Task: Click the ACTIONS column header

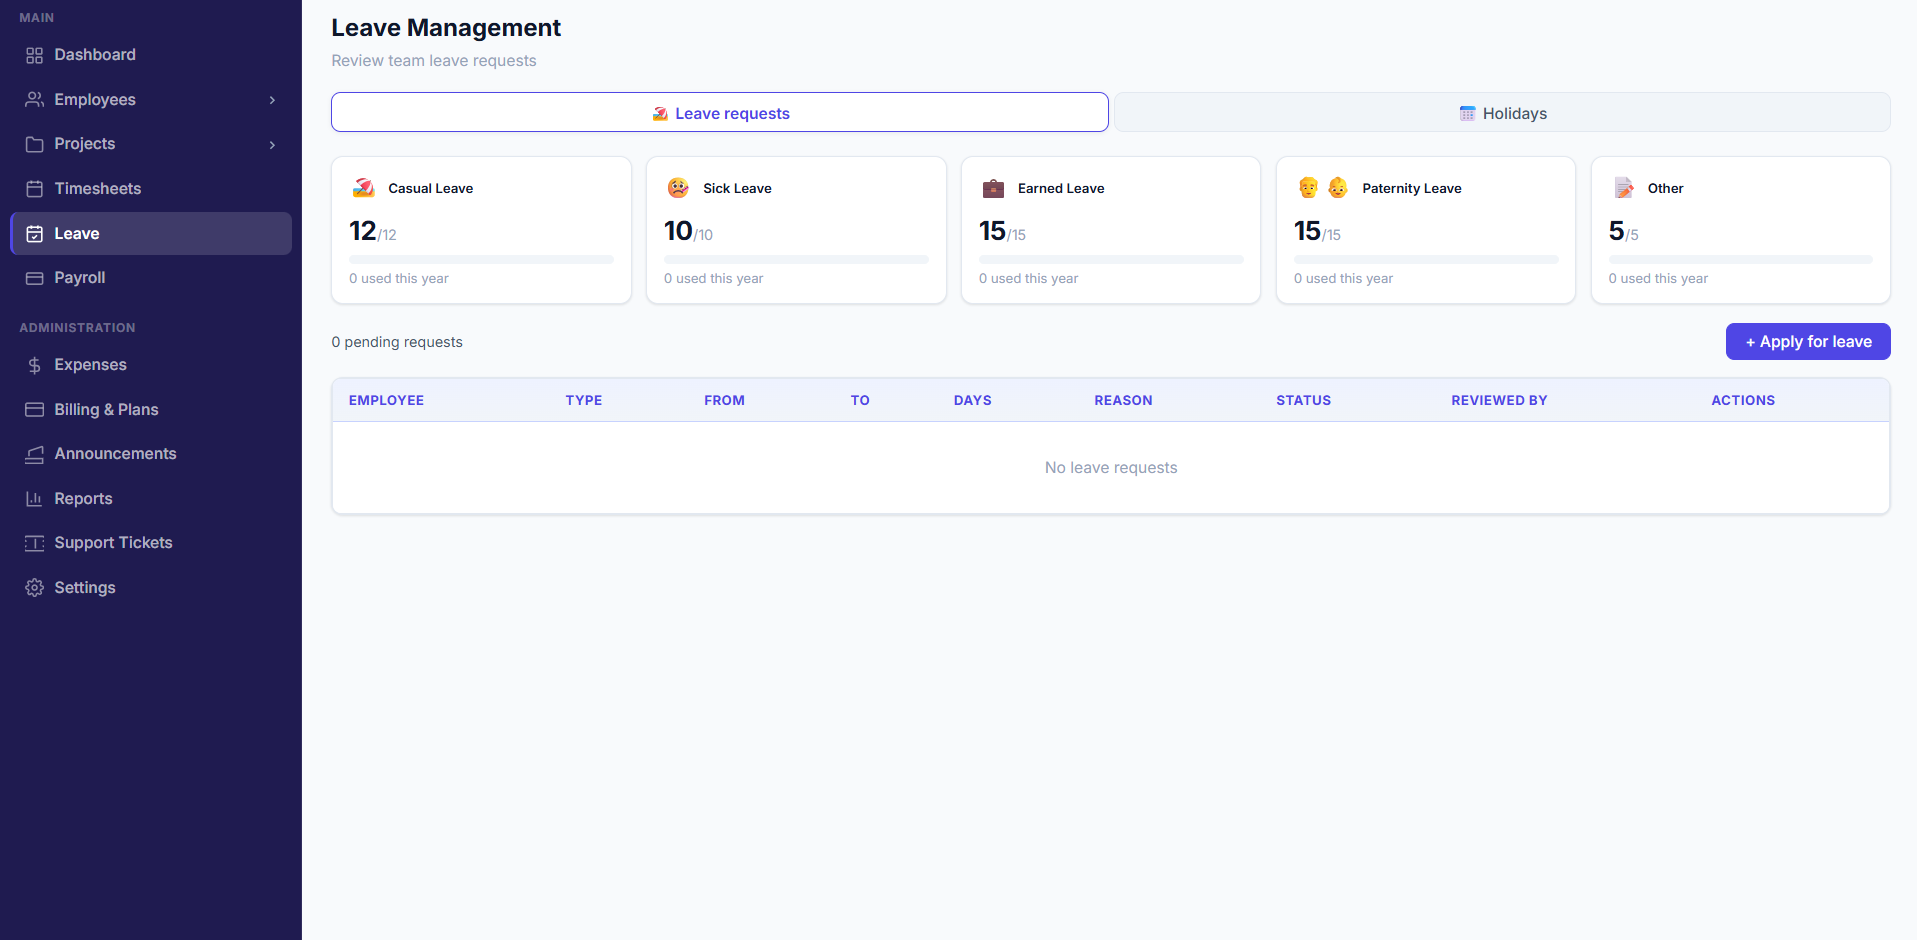Action: point(1743,400)
